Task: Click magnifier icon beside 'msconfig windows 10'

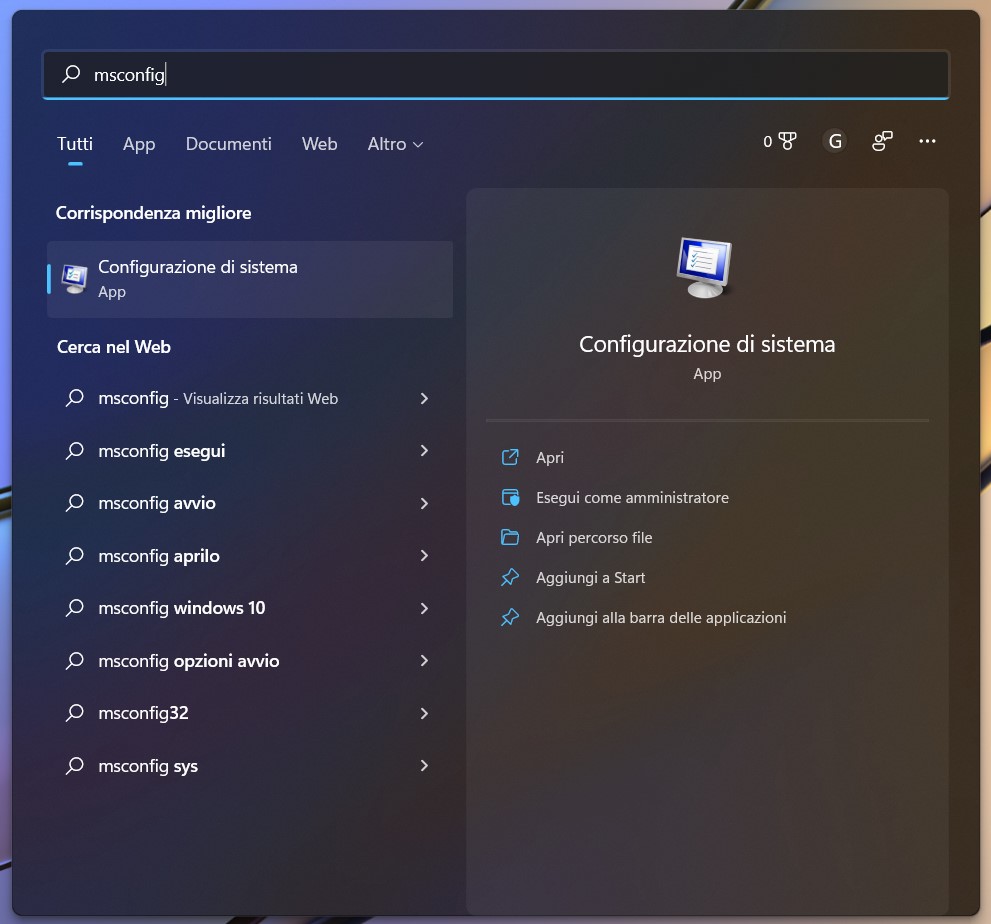Action: tap(75, 608)
